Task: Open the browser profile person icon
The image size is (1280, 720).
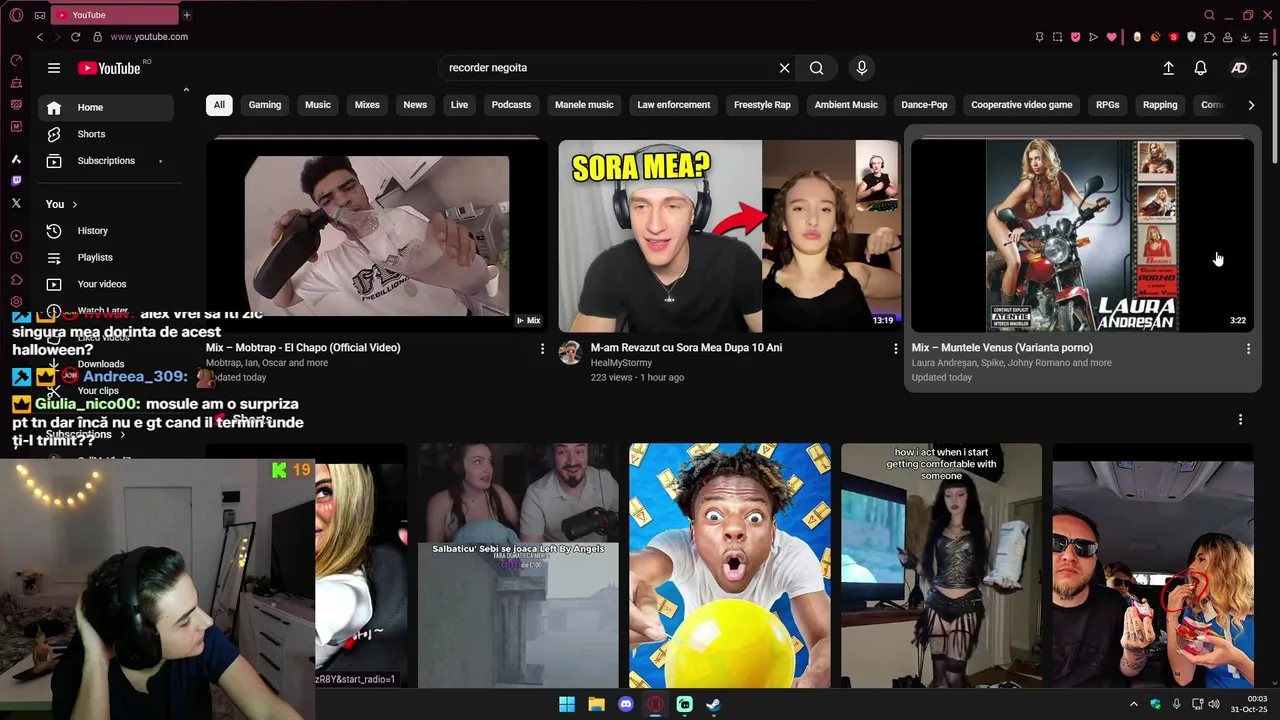Action: click(1227, 37)
